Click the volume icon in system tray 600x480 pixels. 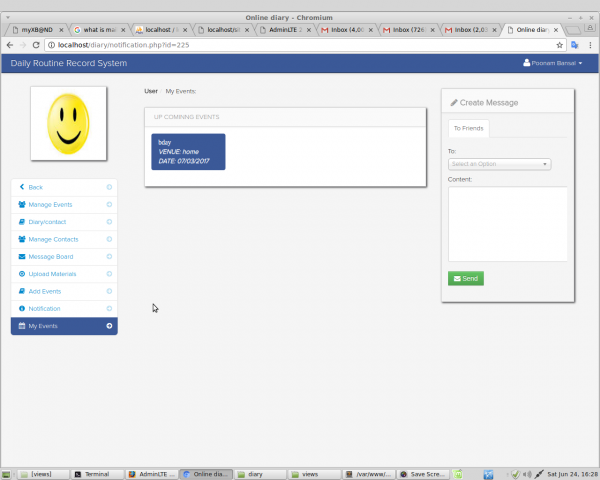[x=527, y=475]
